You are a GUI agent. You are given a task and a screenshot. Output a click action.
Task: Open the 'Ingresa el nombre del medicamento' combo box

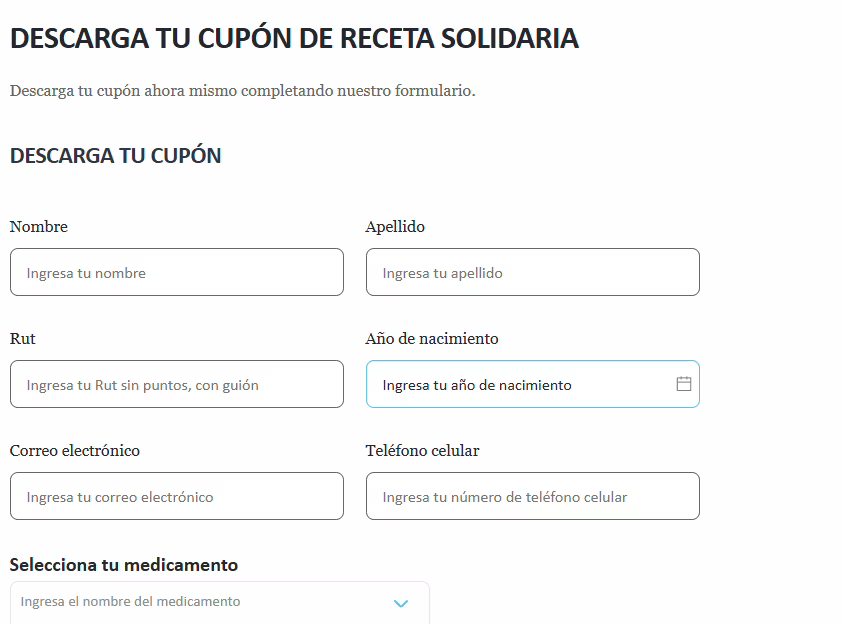click(x=220, y=603)
